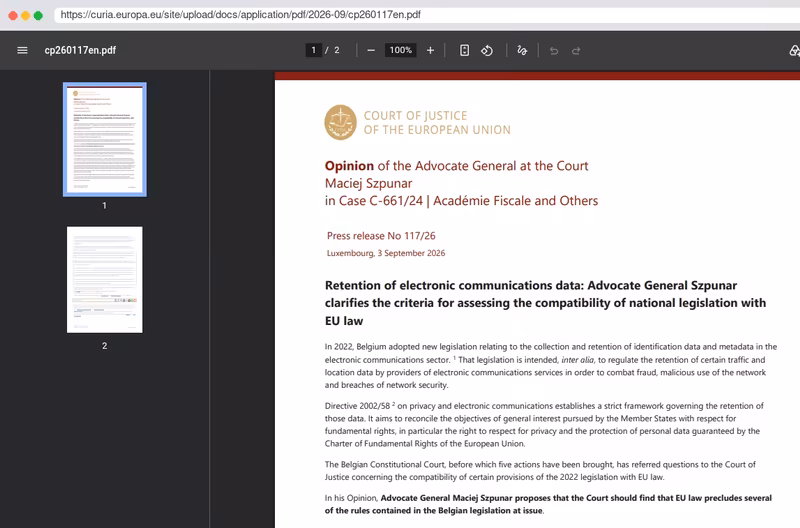
Task: Rotate the document counterclockwise
Action: pos(487,50)
